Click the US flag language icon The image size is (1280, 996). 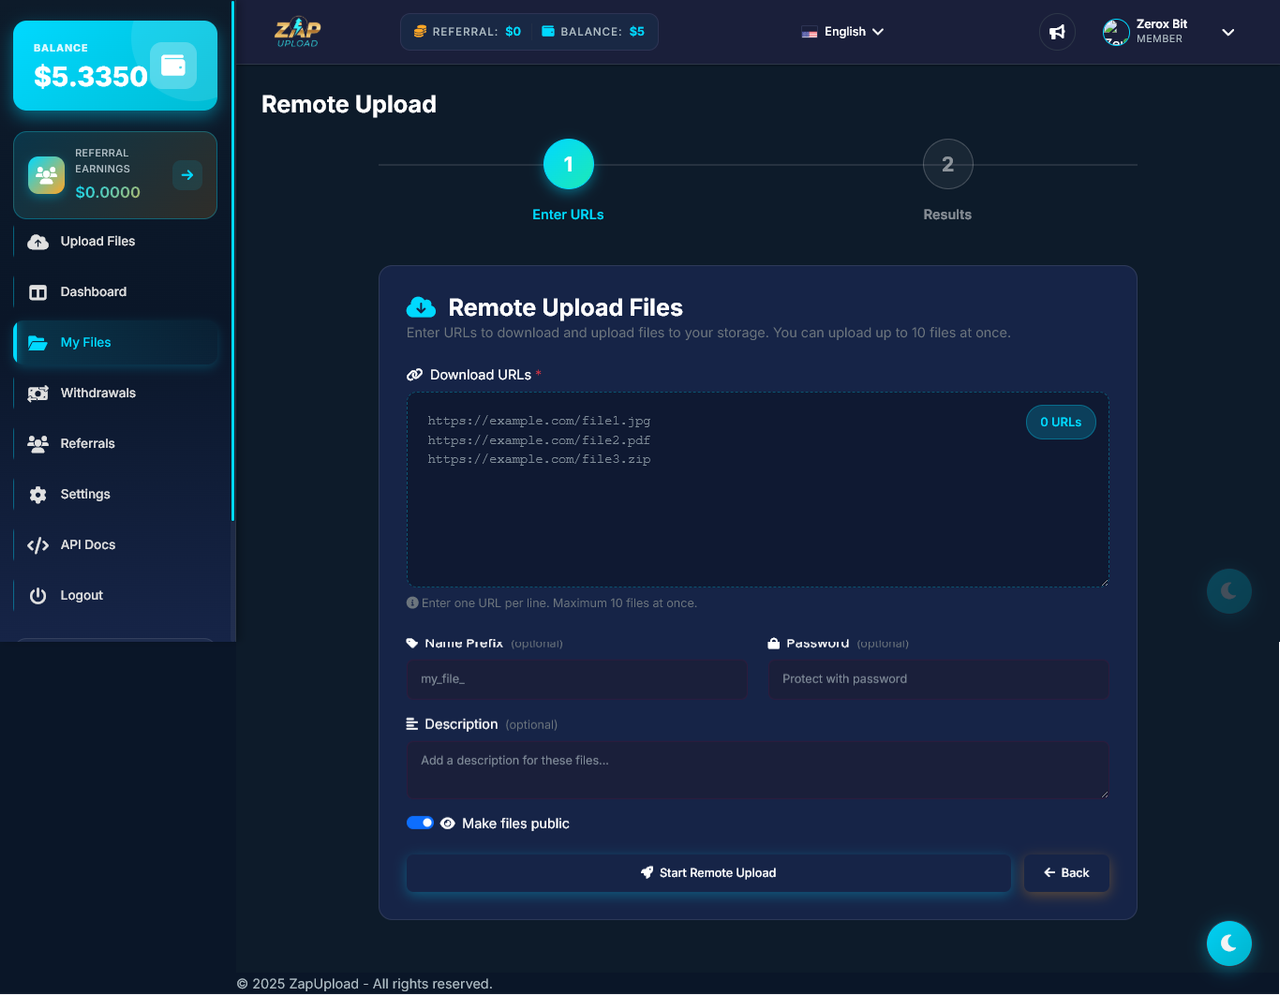click(809, 32)
